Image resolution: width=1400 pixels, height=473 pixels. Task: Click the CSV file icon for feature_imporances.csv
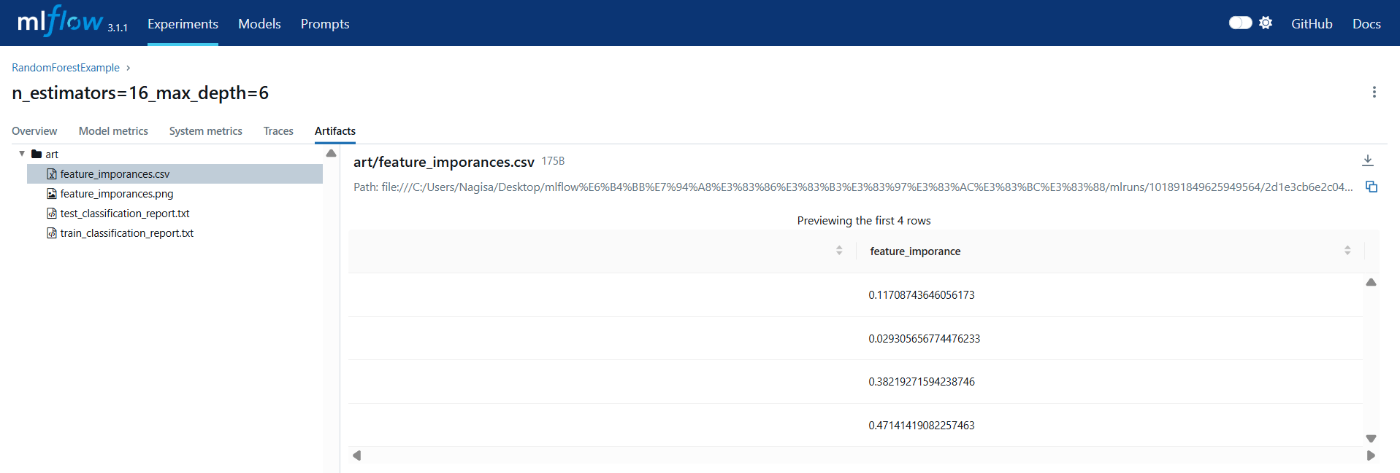[x=52, y=174]
